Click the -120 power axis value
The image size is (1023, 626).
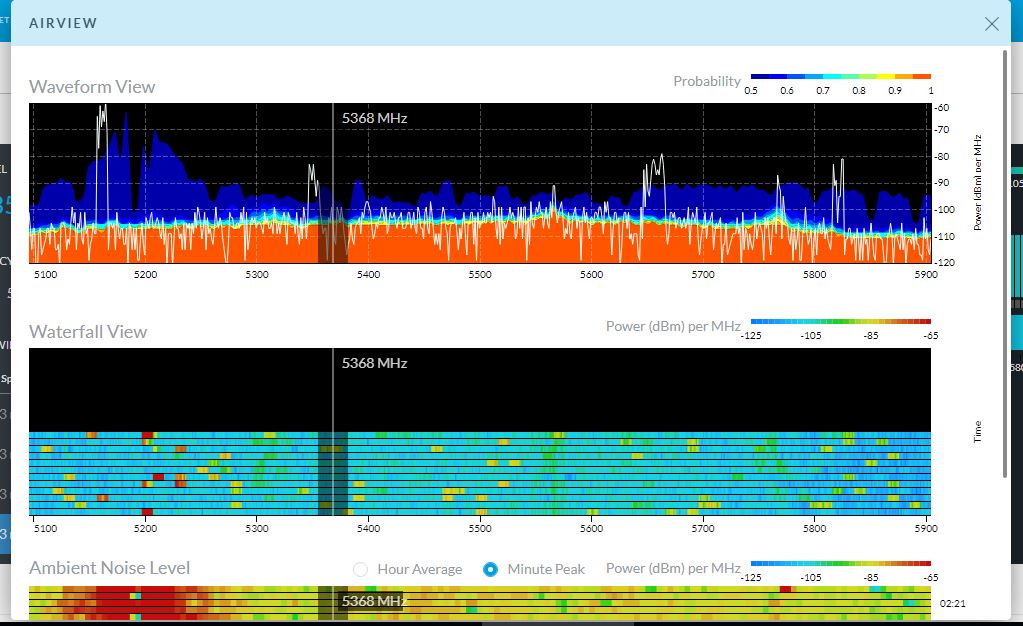click(945, 262)
